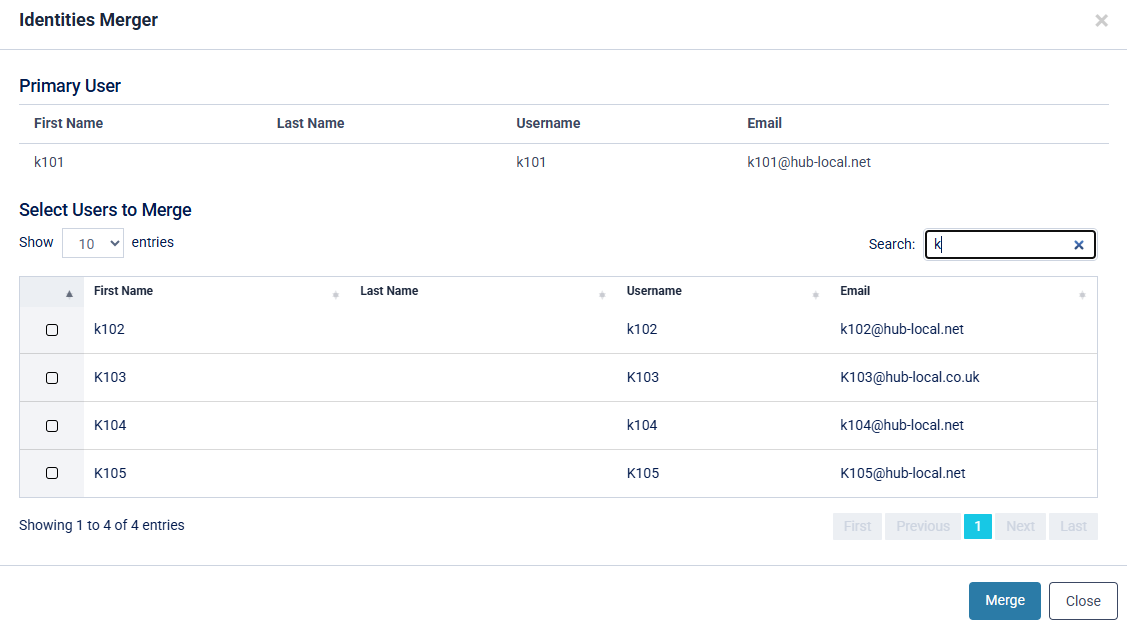1127x630 pixels.
Task: Click the First Name column sort icon
Action: (x=336, y=295)
